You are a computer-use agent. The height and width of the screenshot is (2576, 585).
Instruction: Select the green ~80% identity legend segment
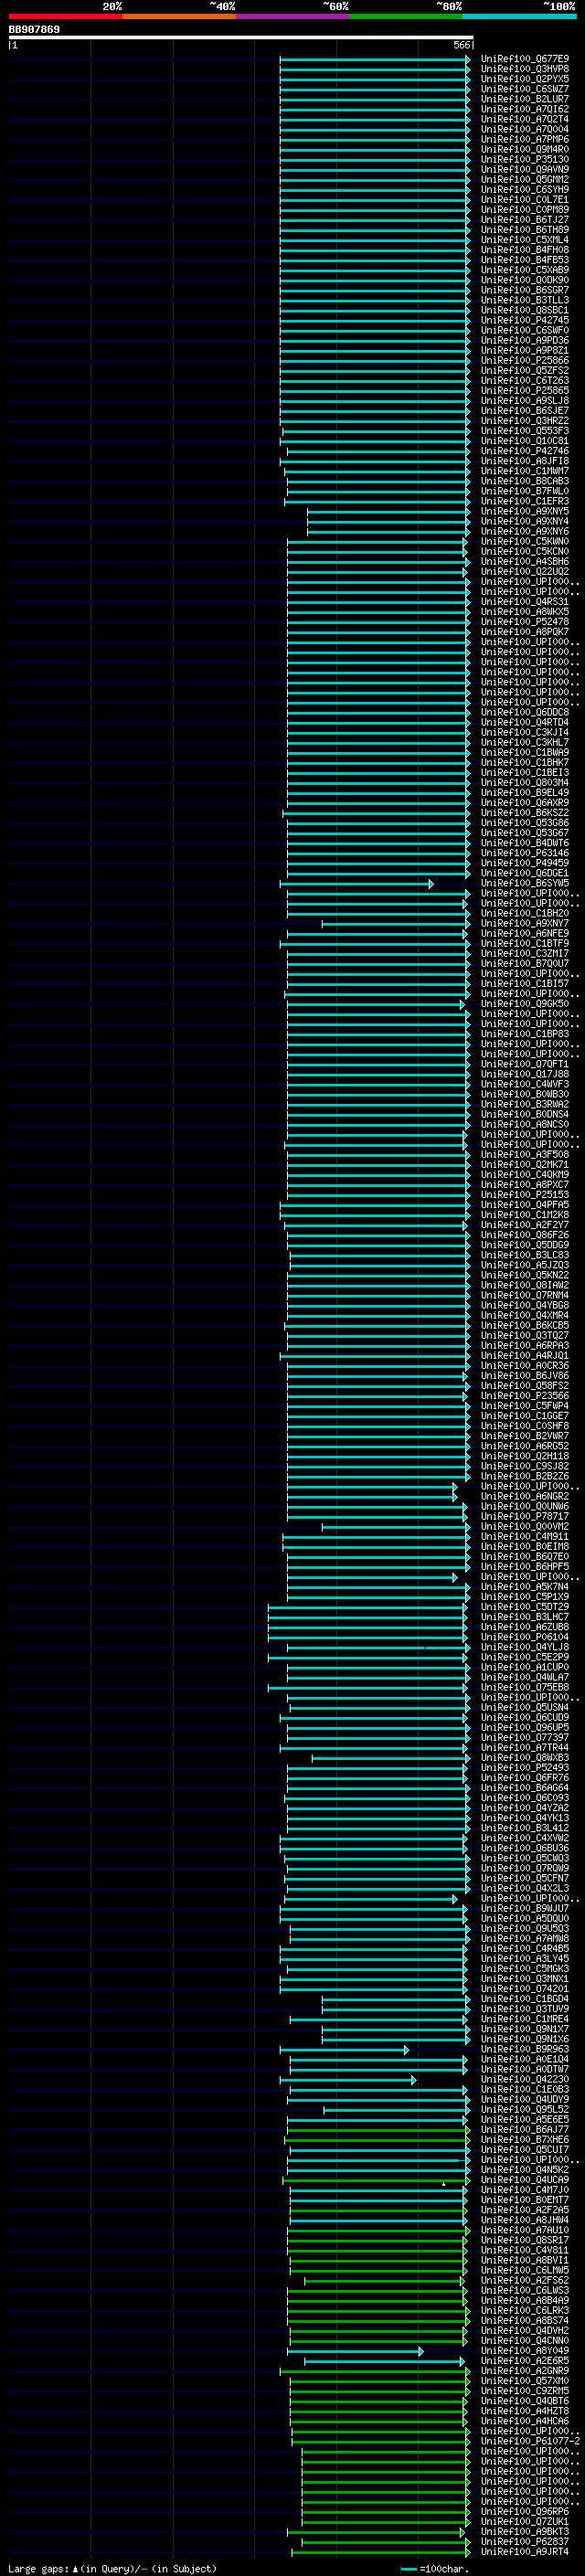click(406, 16)
